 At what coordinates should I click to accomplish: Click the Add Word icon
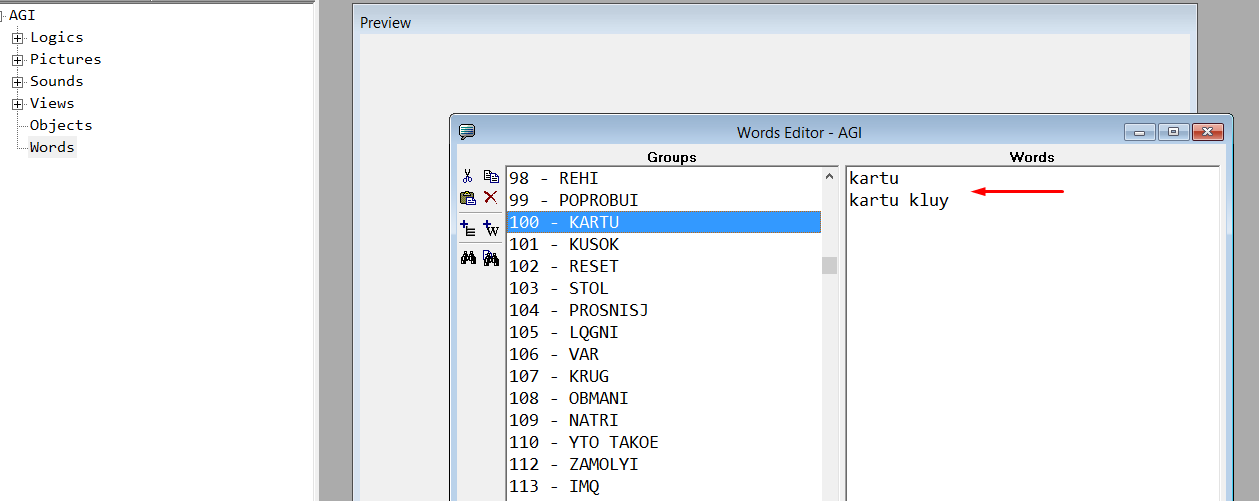490,228
